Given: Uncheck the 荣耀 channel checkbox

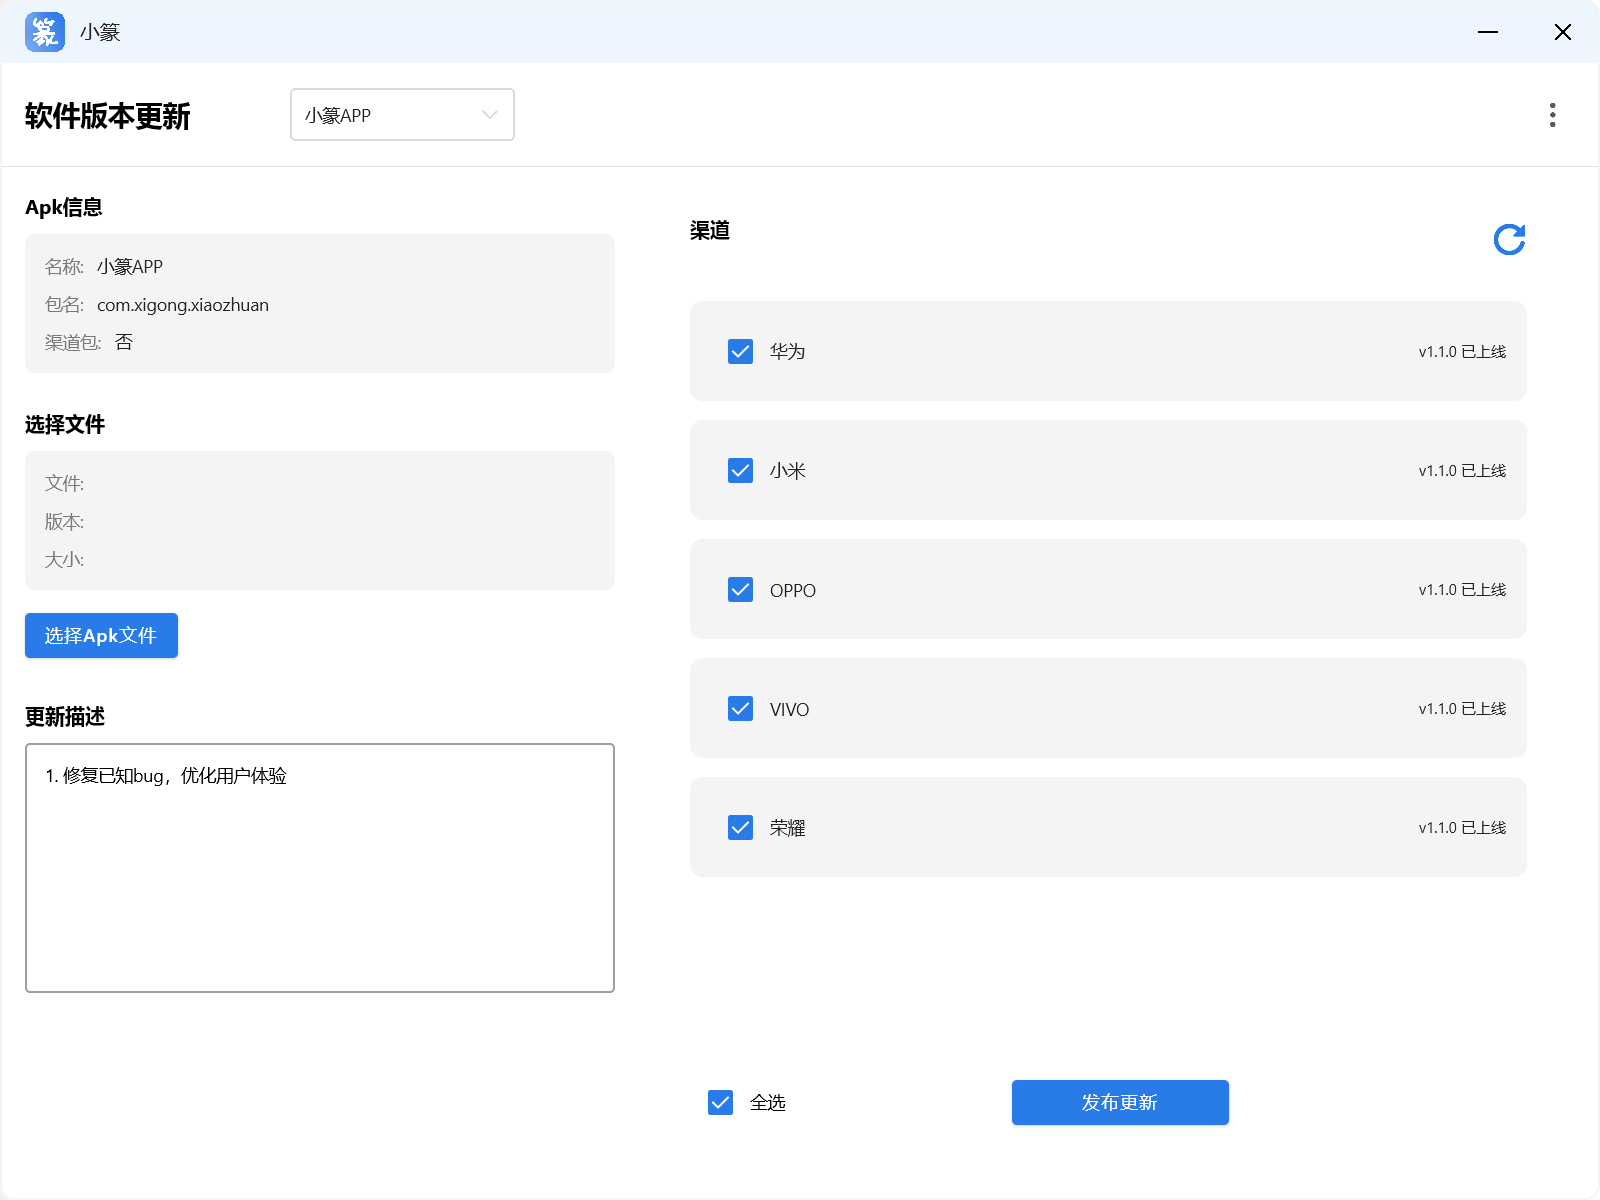Looking at the screenshot, I should coord(740,828).
